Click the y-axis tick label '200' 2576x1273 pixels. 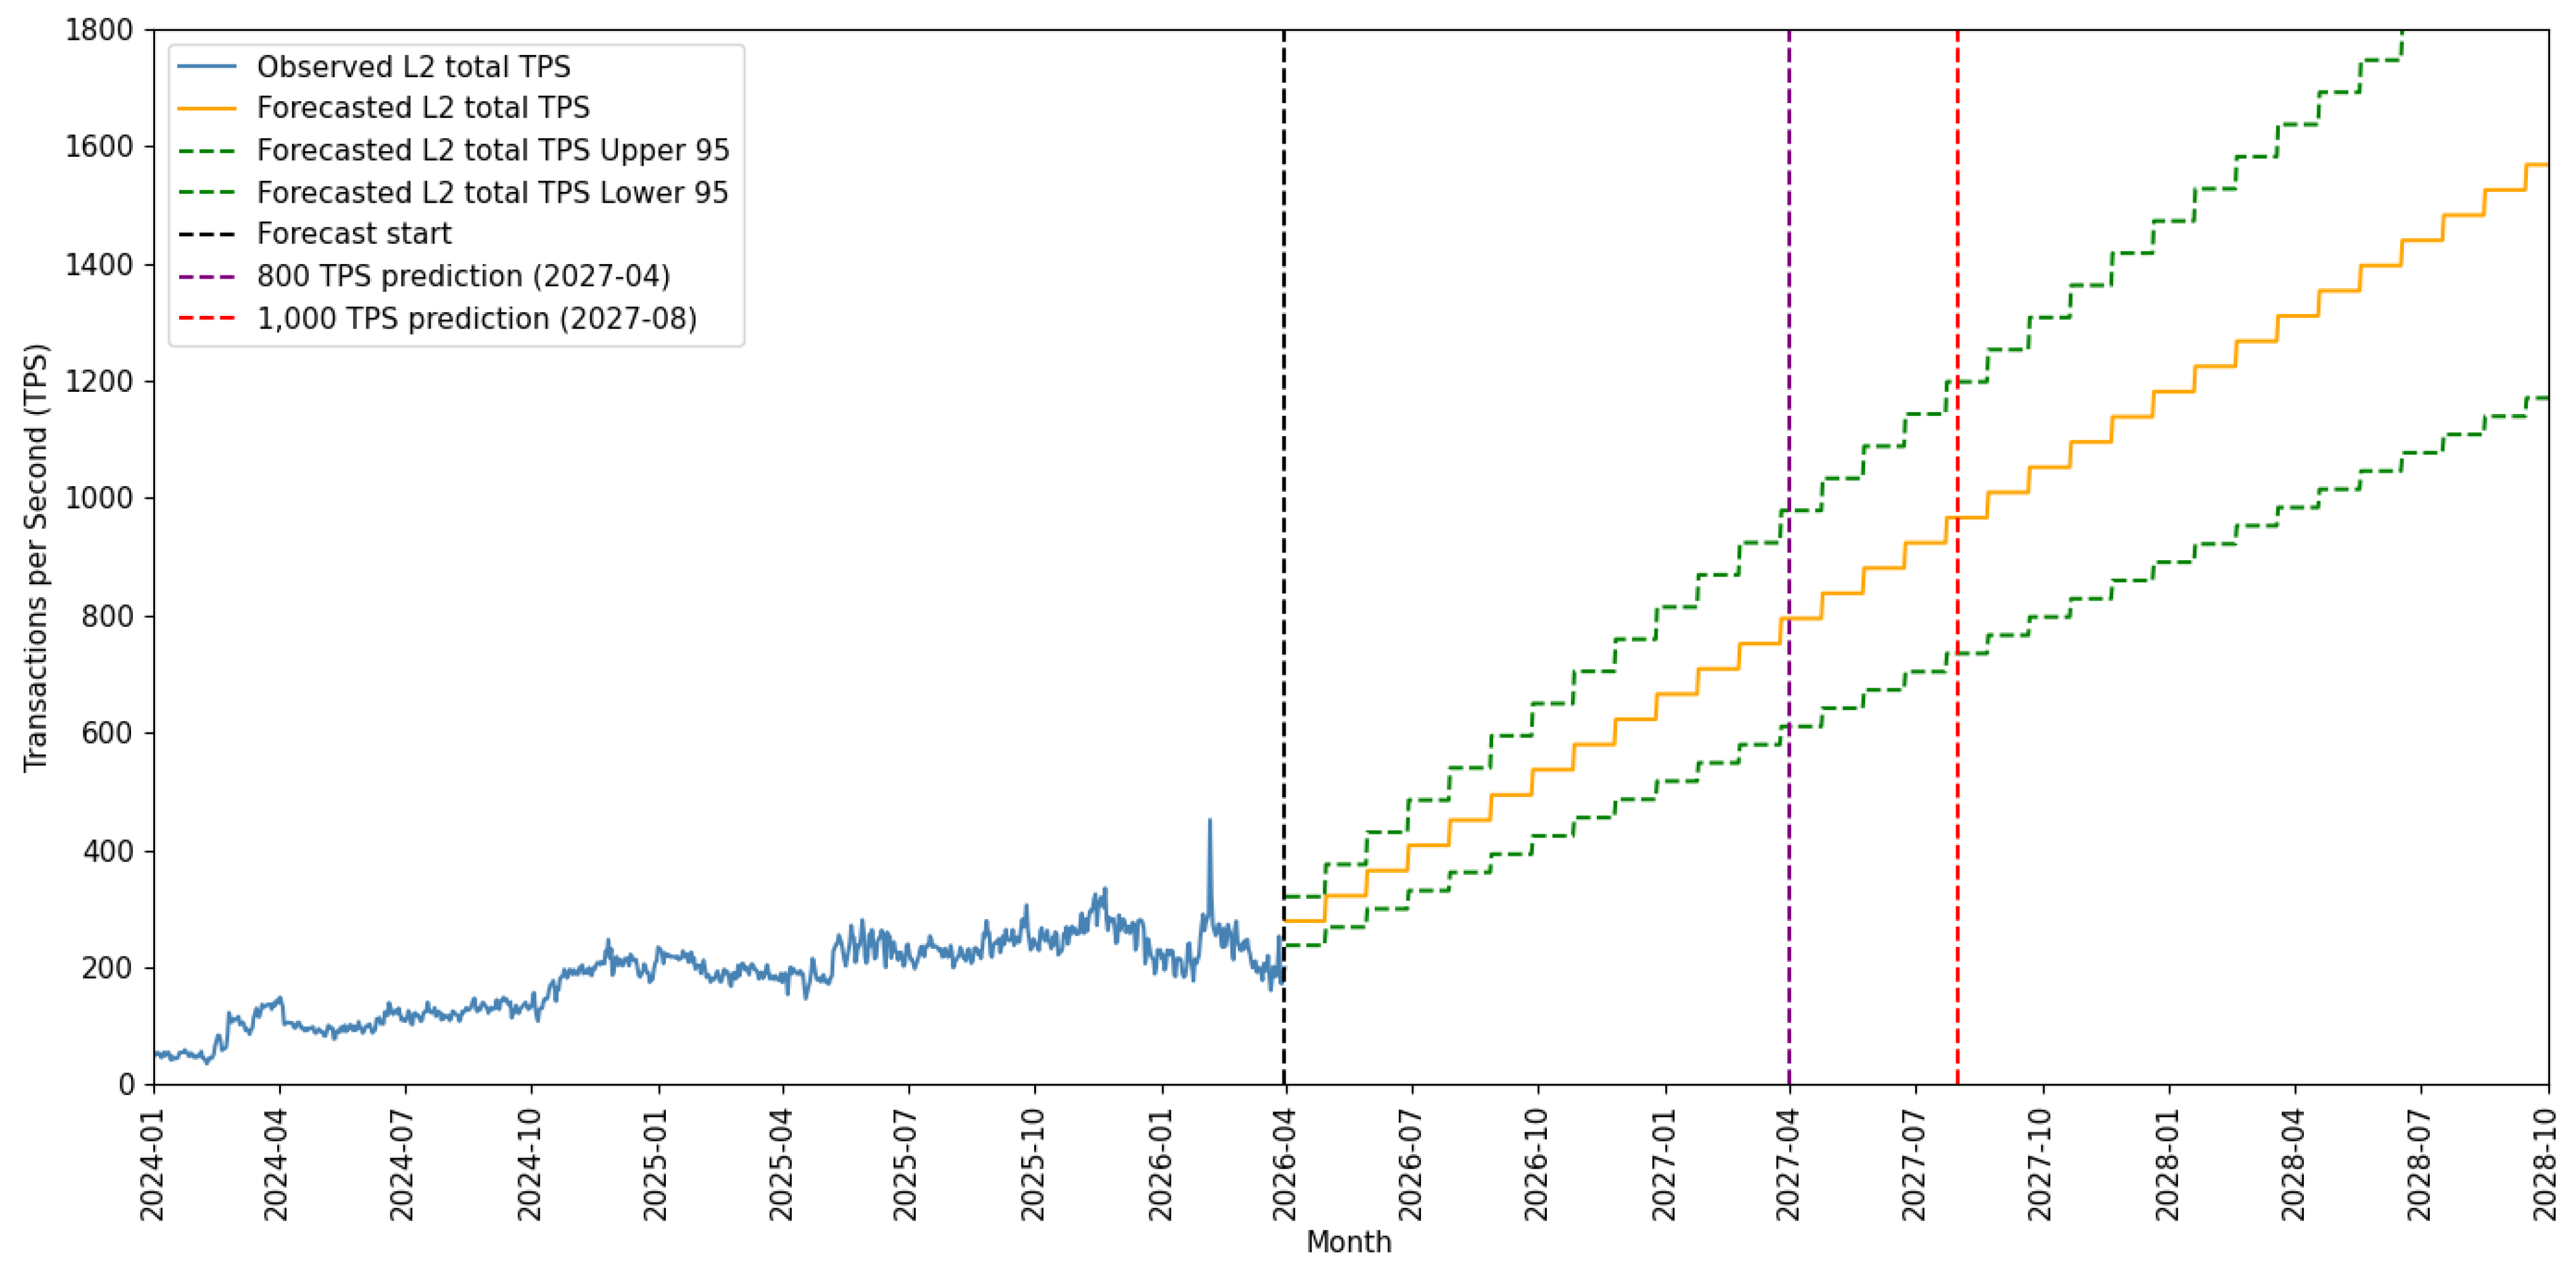click(108, 968)
